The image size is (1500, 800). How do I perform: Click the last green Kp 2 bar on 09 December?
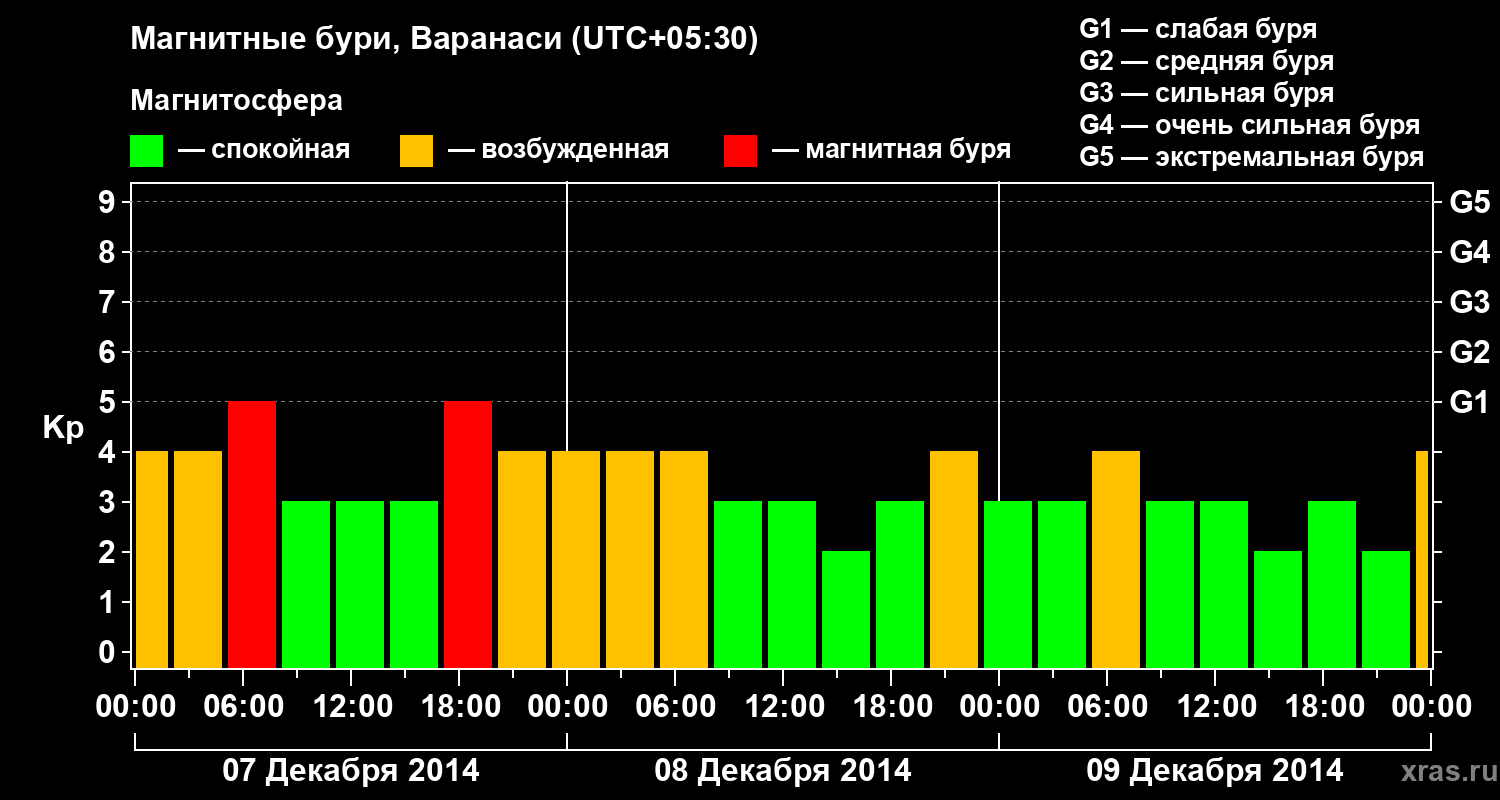(x=1386, y=610)
